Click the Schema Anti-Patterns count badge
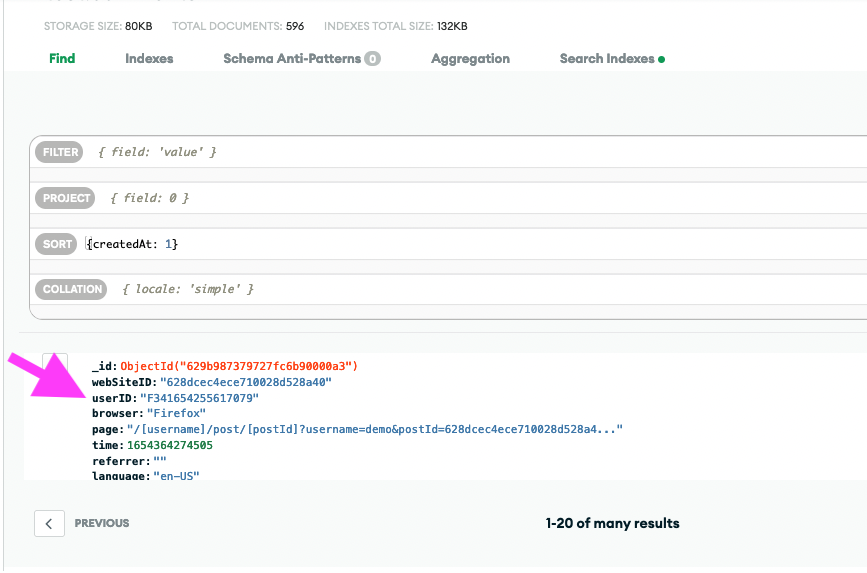Screen dimensions: 867x573 pos(372,59)
